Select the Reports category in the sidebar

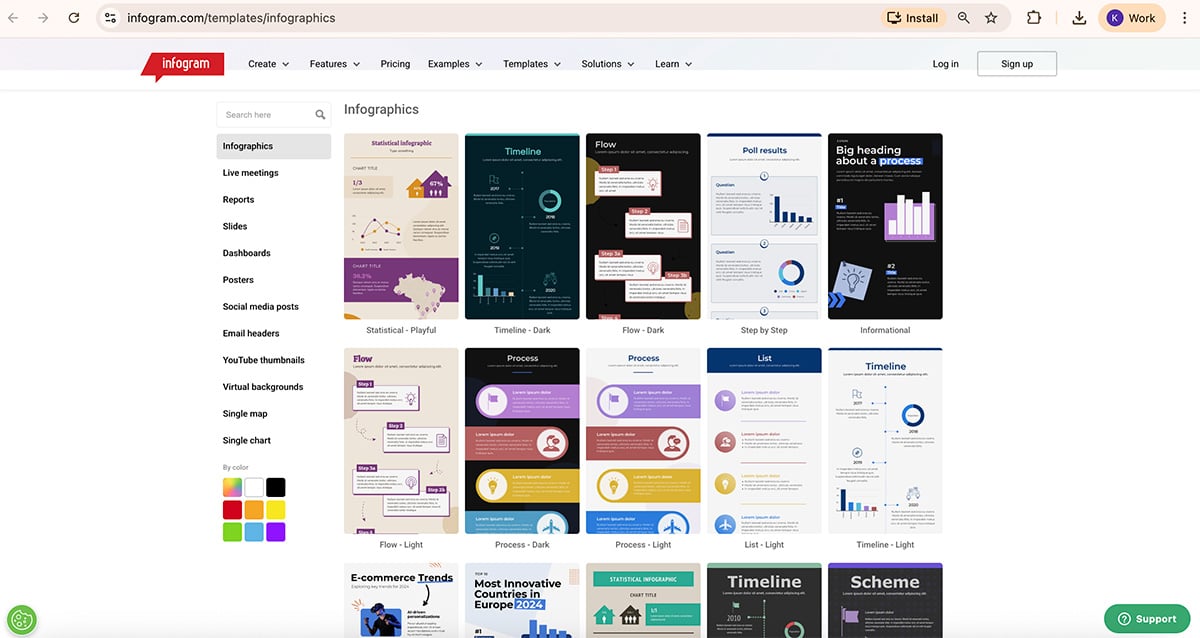click(x=238, y=199)
